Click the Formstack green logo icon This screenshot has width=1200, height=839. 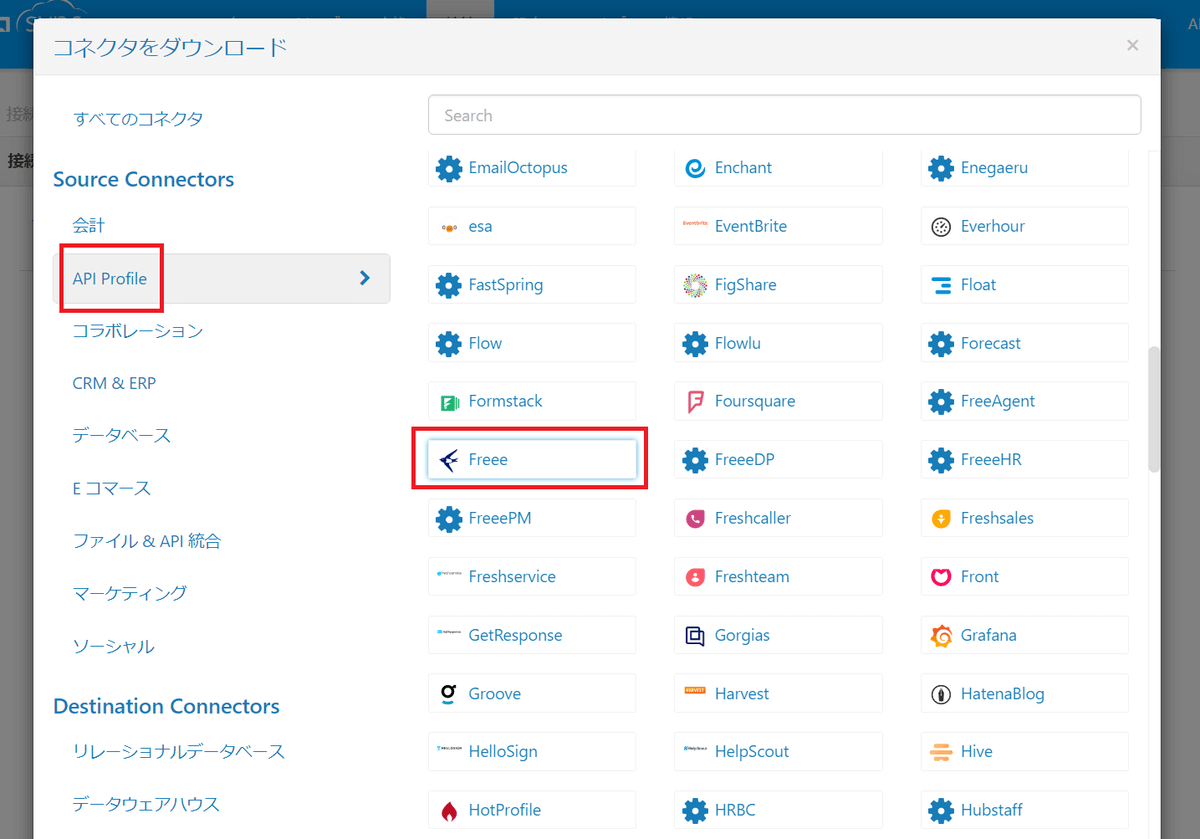(x=449, y=402)
